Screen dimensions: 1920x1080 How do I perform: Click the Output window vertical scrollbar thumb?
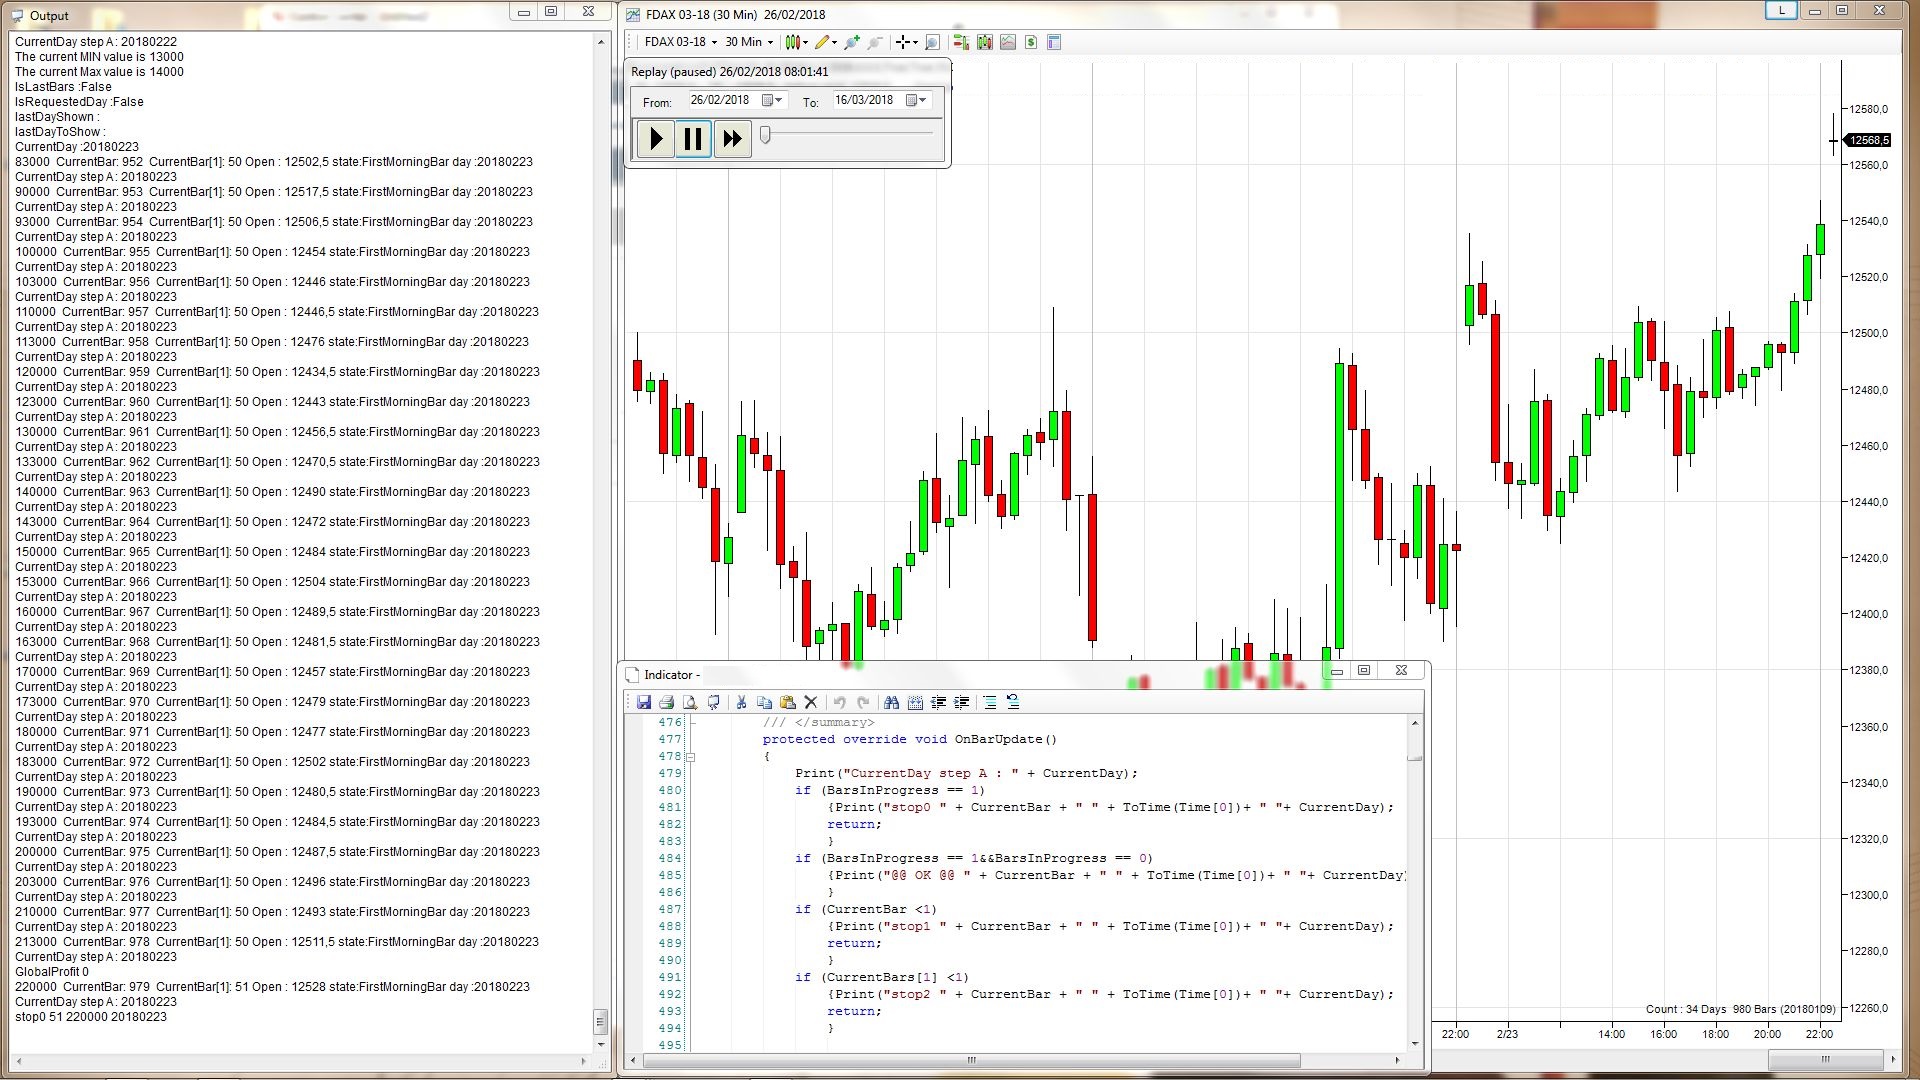tap(601, 1021)
